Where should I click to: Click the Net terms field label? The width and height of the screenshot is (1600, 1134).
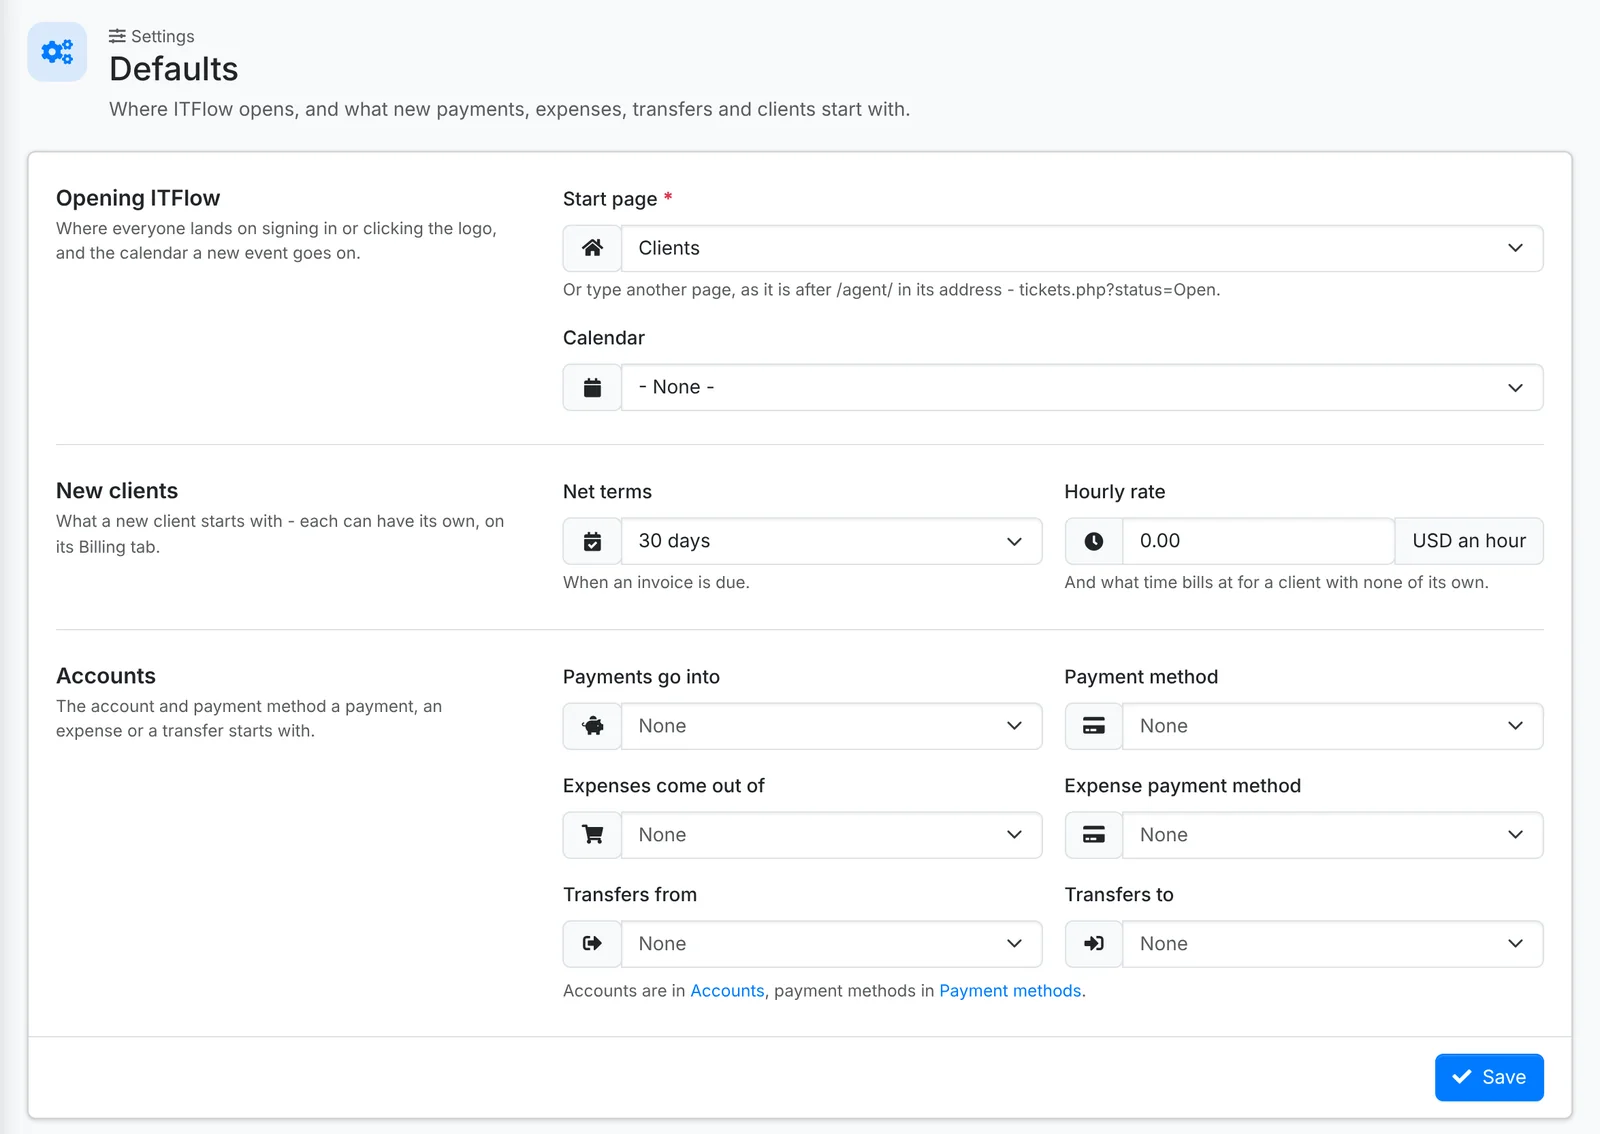(607, 492)
